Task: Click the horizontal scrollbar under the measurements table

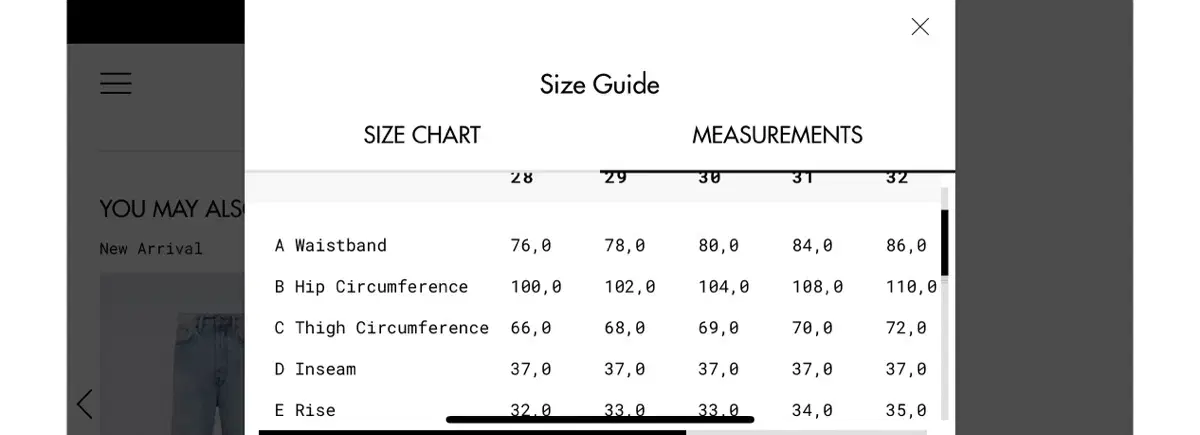Action: [x=472, y=432]
